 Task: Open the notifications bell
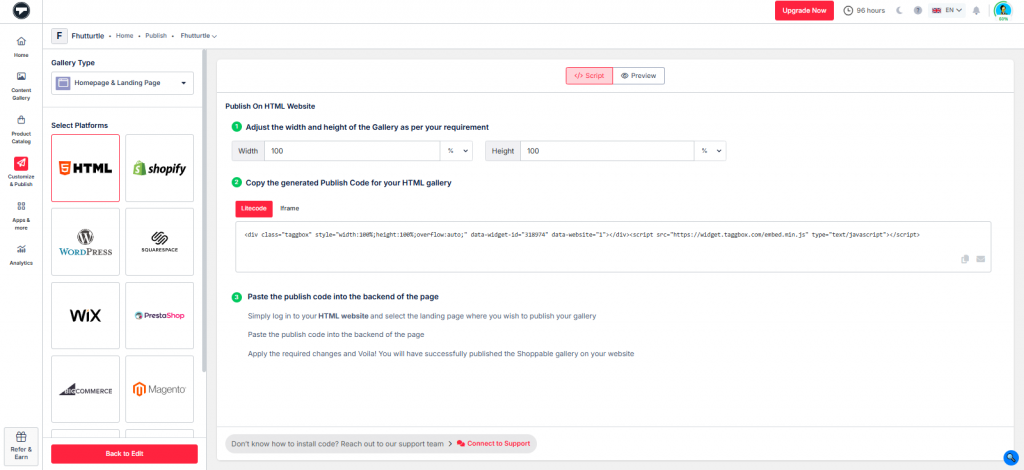click(x=976, y=10)
